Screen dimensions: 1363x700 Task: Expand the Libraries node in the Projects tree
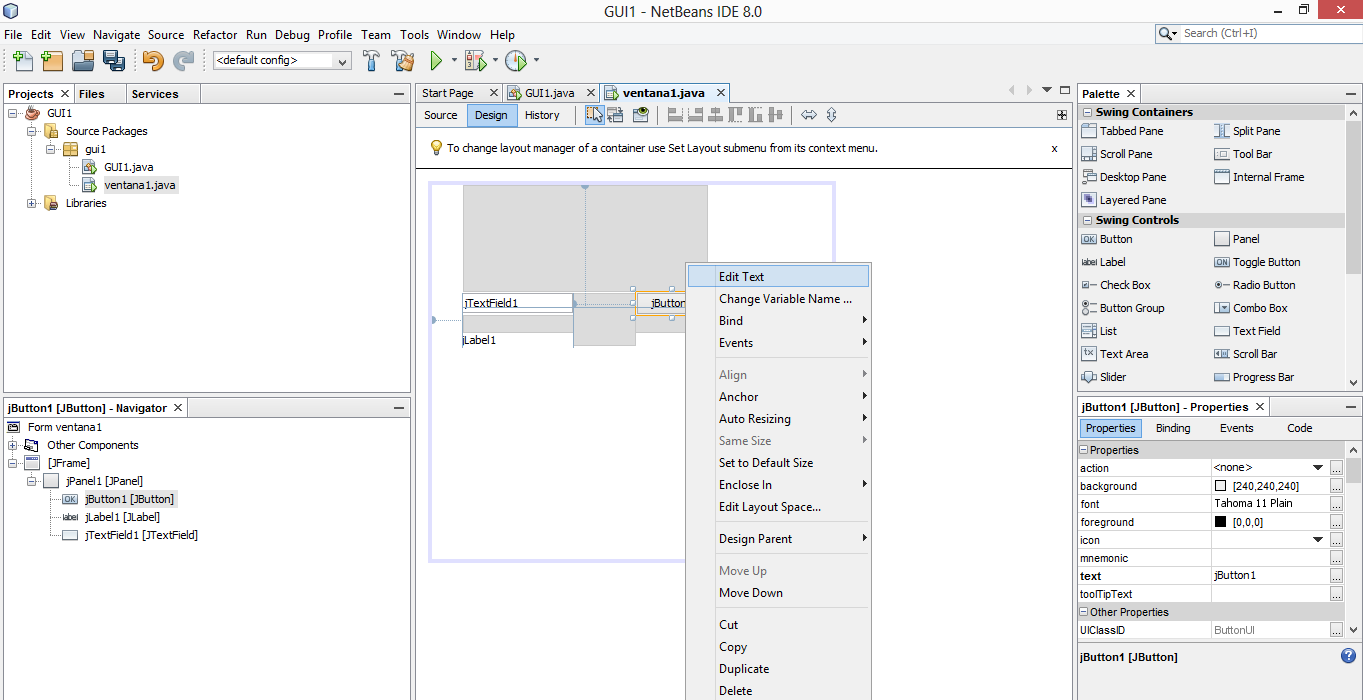(x=31, y=203)
